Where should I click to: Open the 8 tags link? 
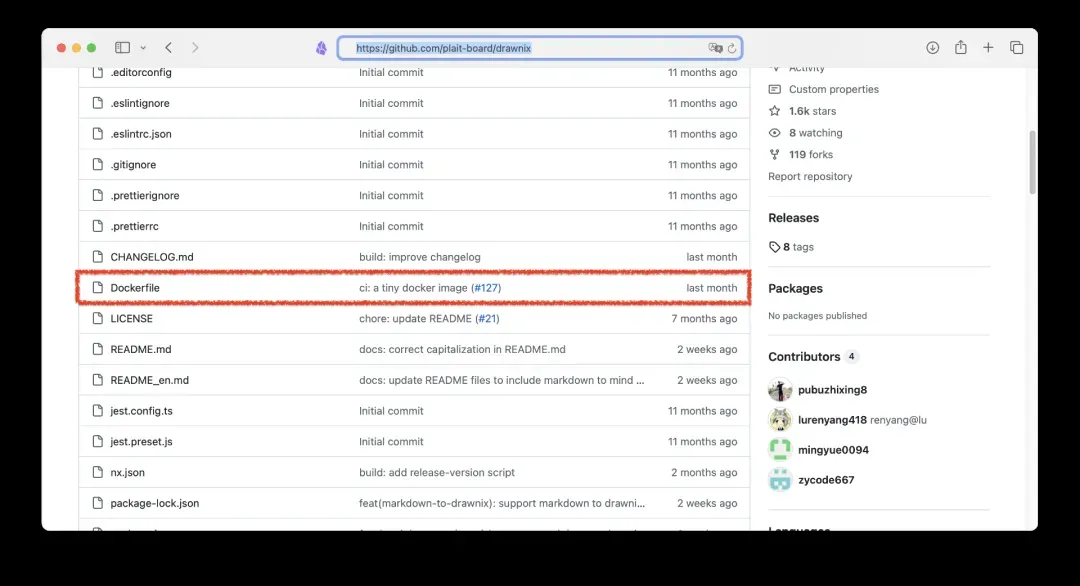[798, 247]
